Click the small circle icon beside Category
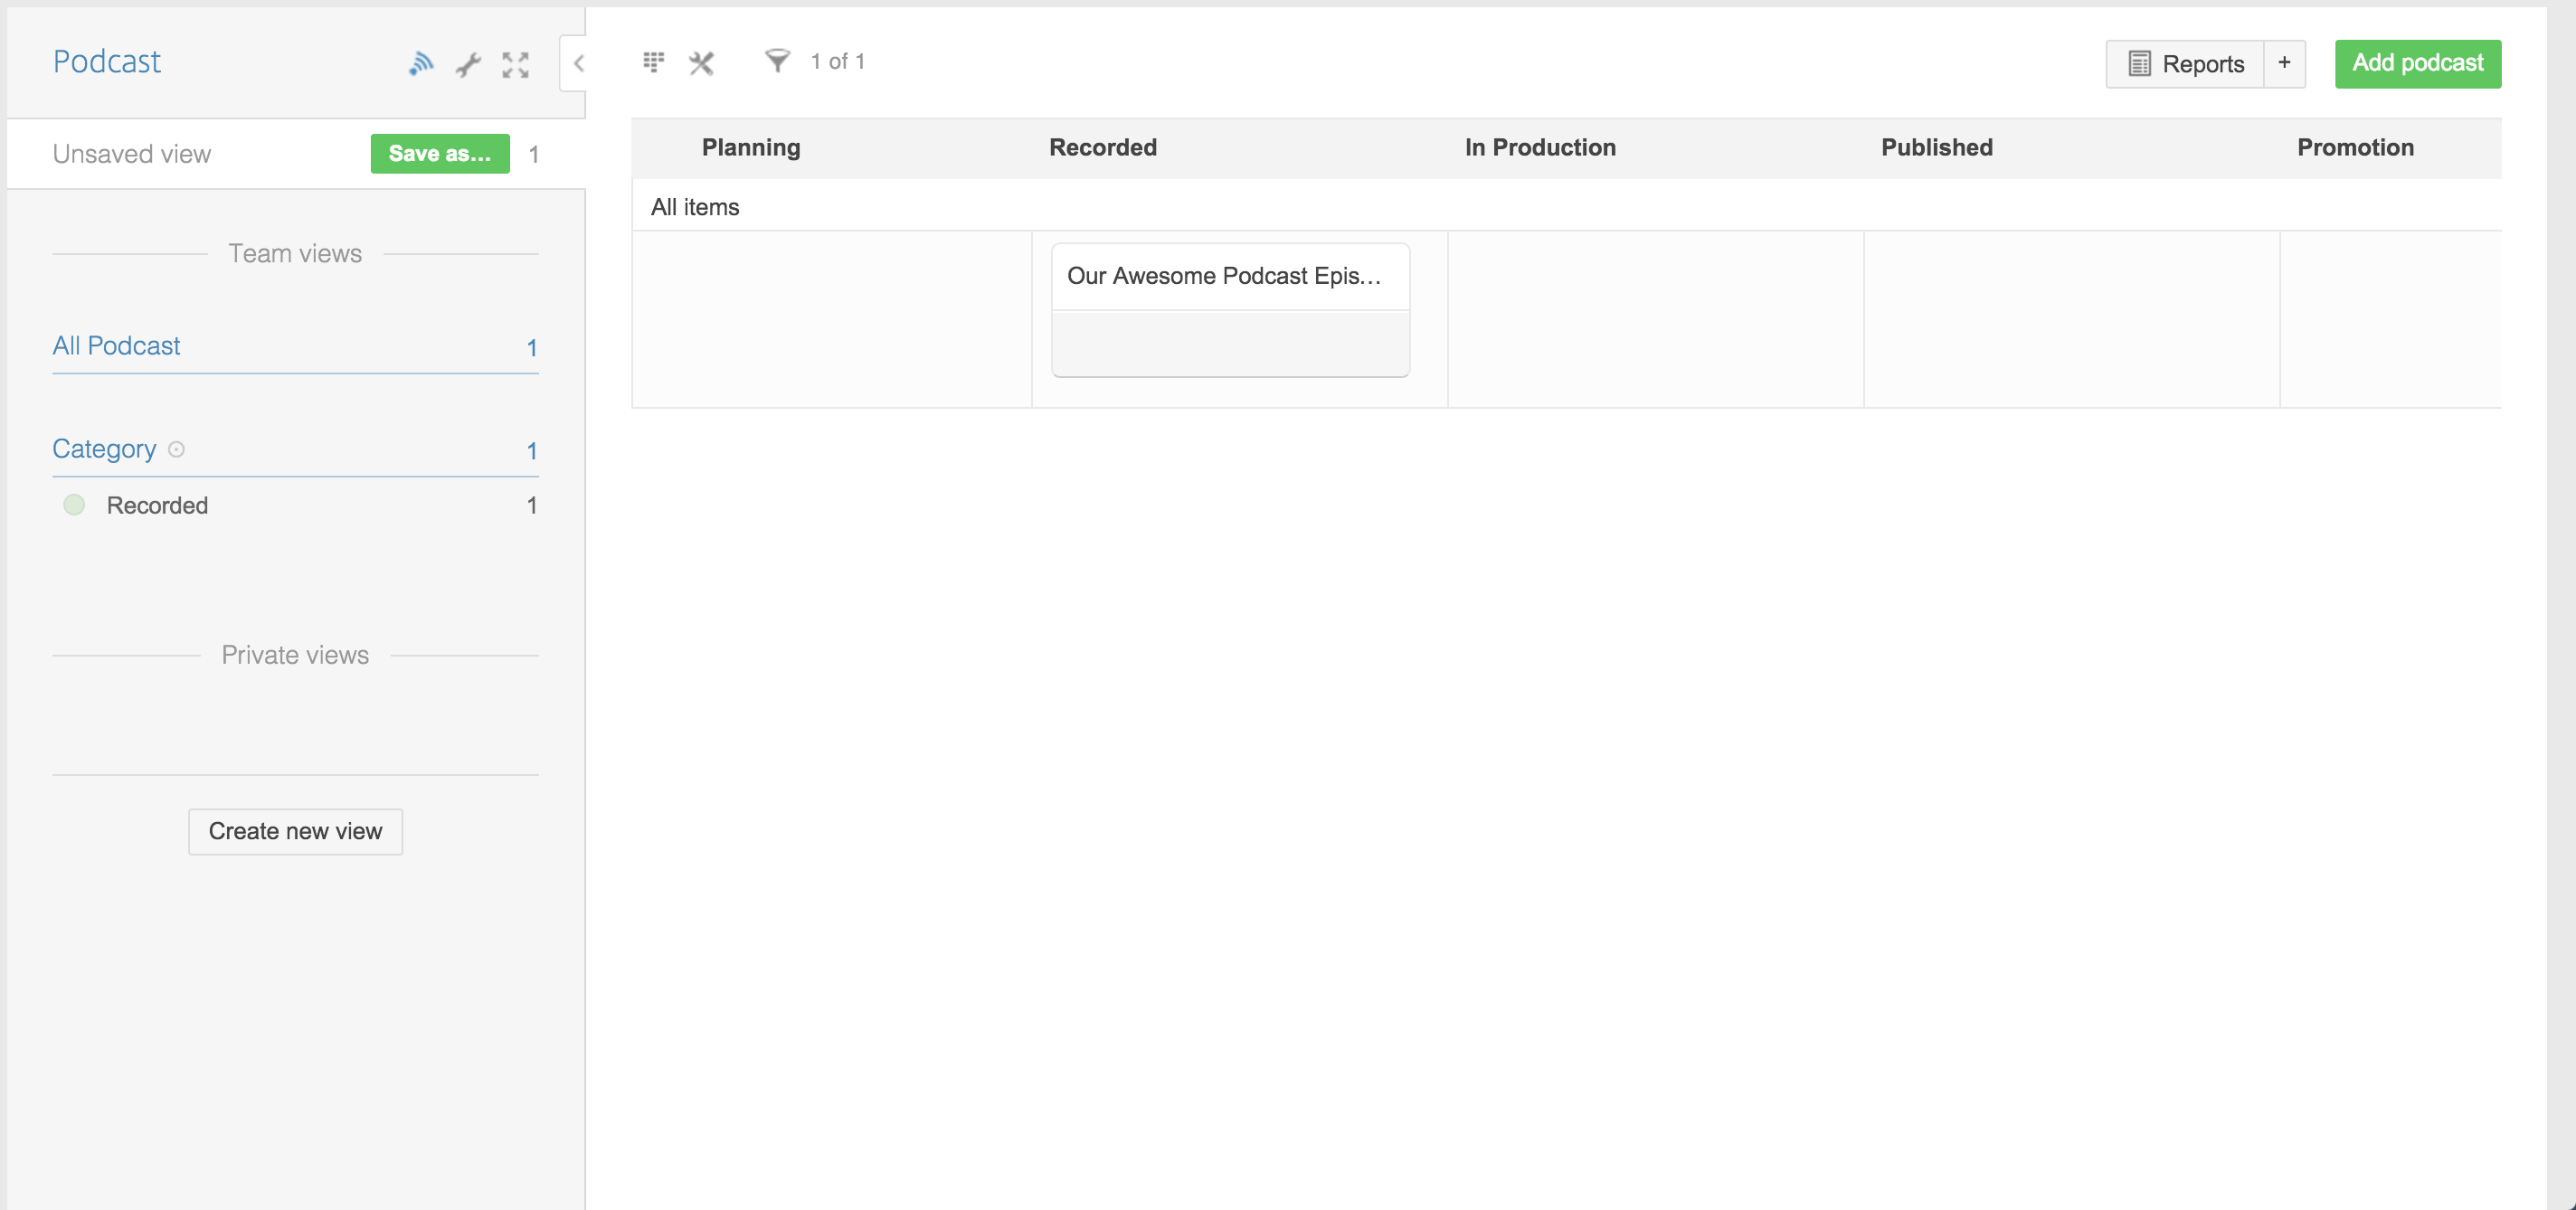The width and height of the screenshot is (2576, 1210). [177, 449]
